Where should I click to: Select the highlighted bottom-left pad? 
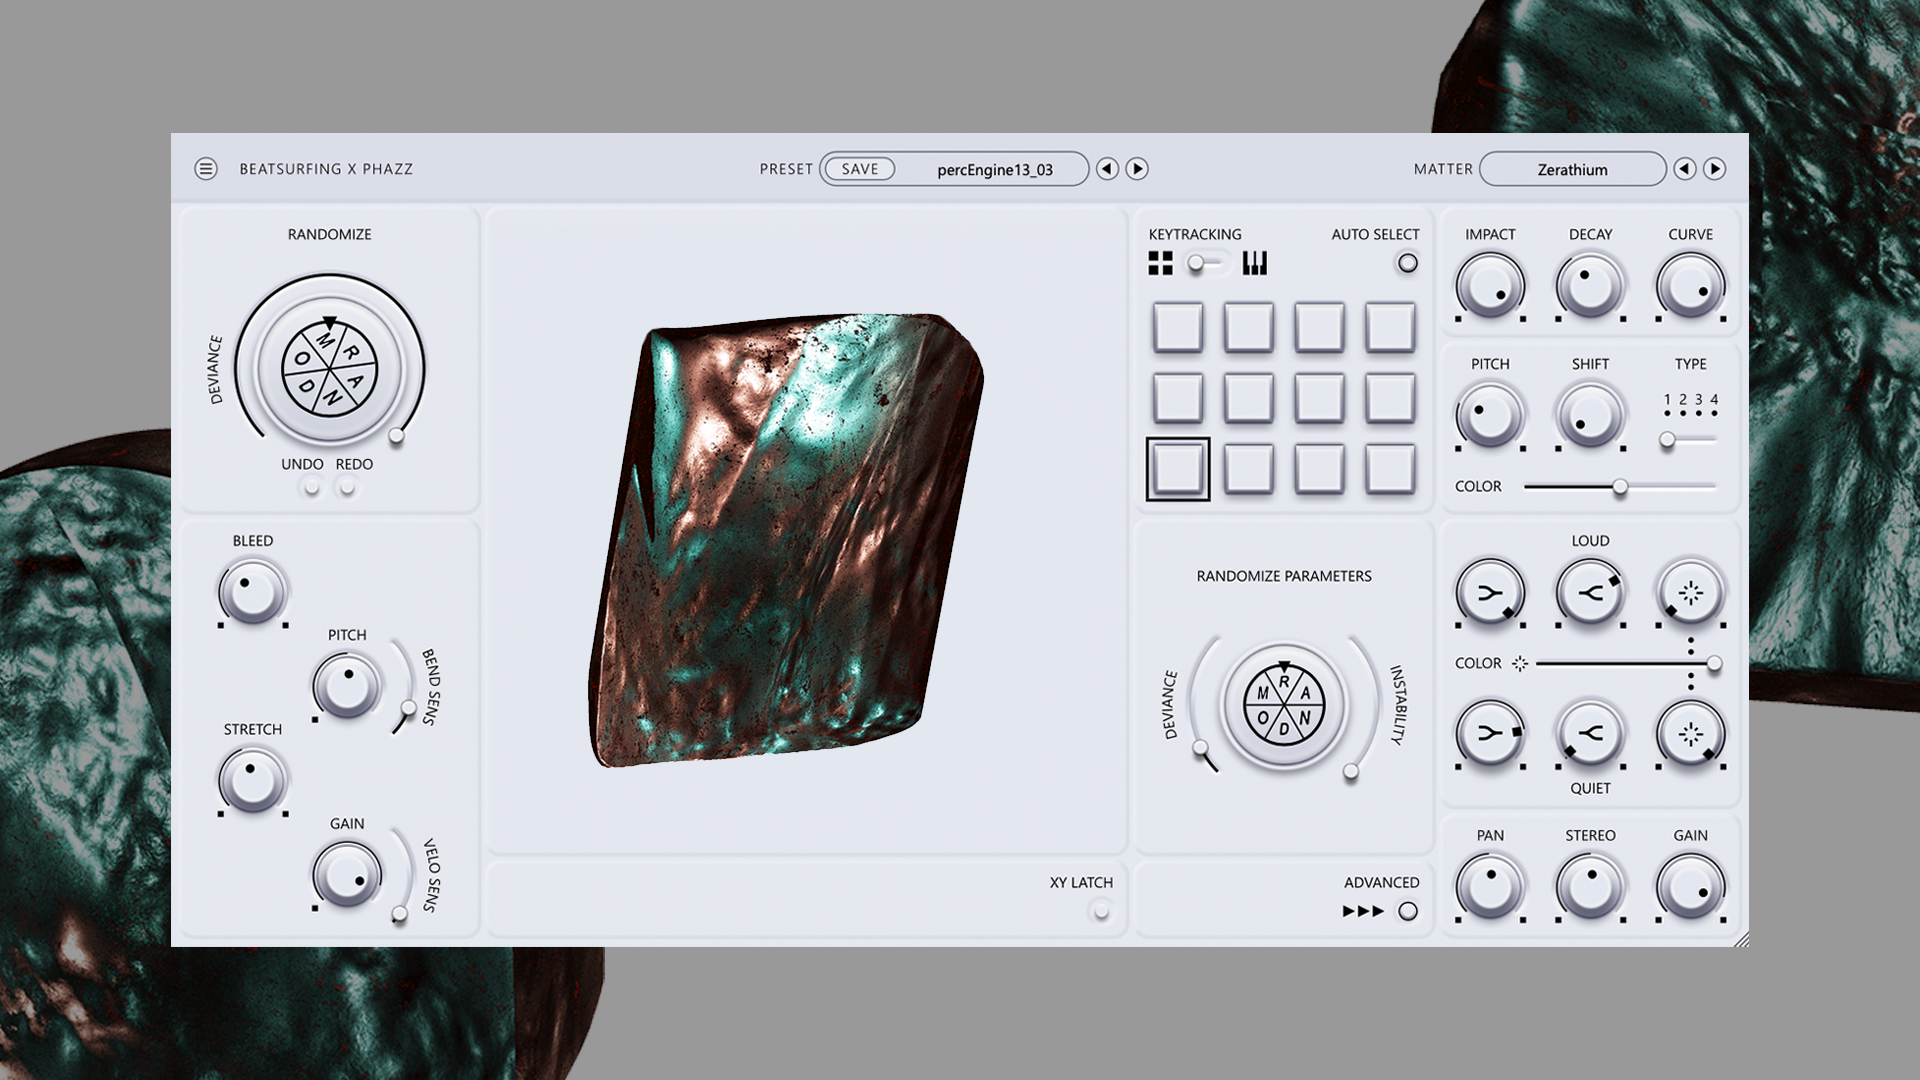[x=1178, y=469]
